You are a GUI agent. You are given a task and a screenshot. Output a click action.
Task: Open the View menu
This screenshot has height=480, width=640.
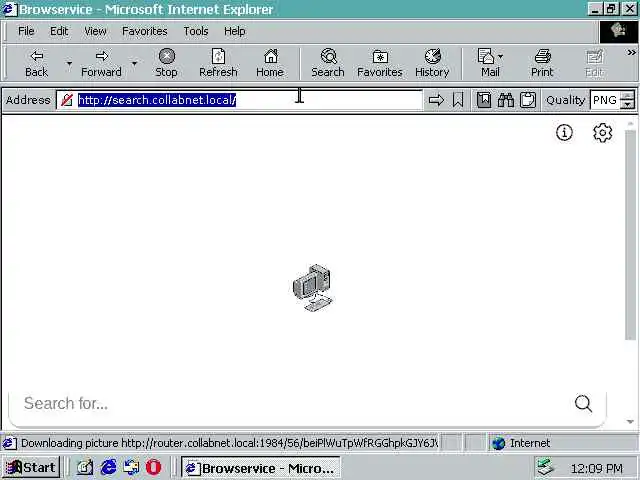[95, 31]
